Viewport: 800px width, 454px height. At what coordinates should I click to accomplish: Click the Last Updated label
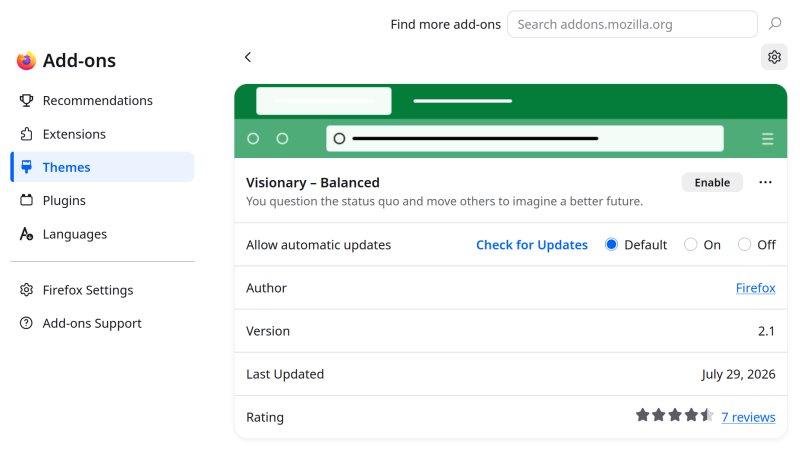[285, 374]
